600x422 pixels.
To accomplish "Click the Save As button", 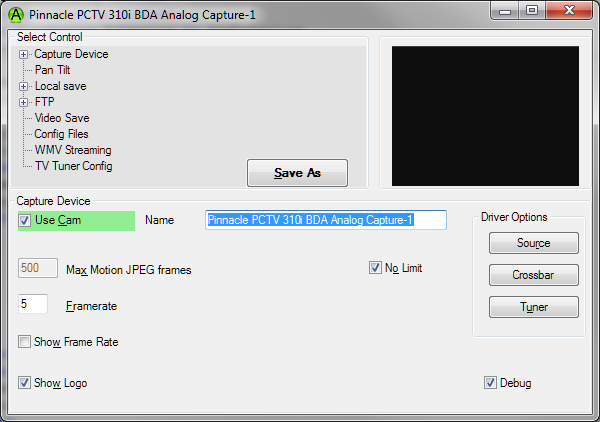I will pyautogui.click(x=297, y=173).
